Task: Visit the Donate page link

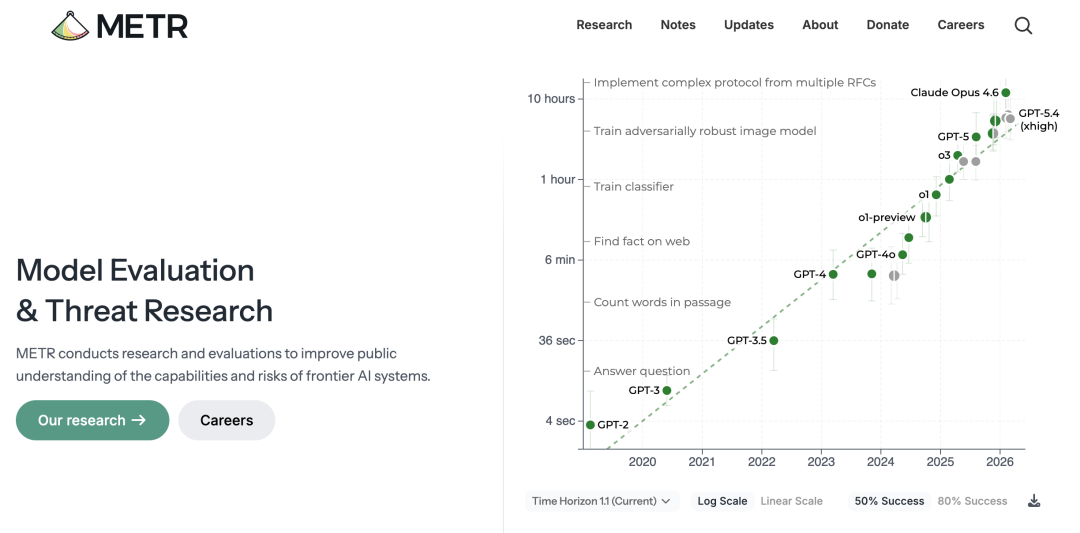Action: [888, 25]
